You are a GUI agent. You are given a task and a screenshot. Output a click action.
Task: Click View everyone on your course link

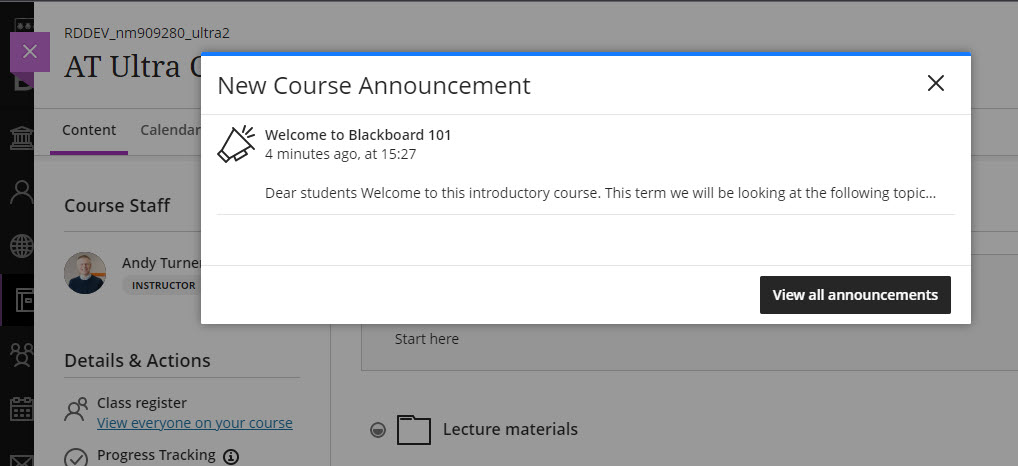click(x=195, y=423)
